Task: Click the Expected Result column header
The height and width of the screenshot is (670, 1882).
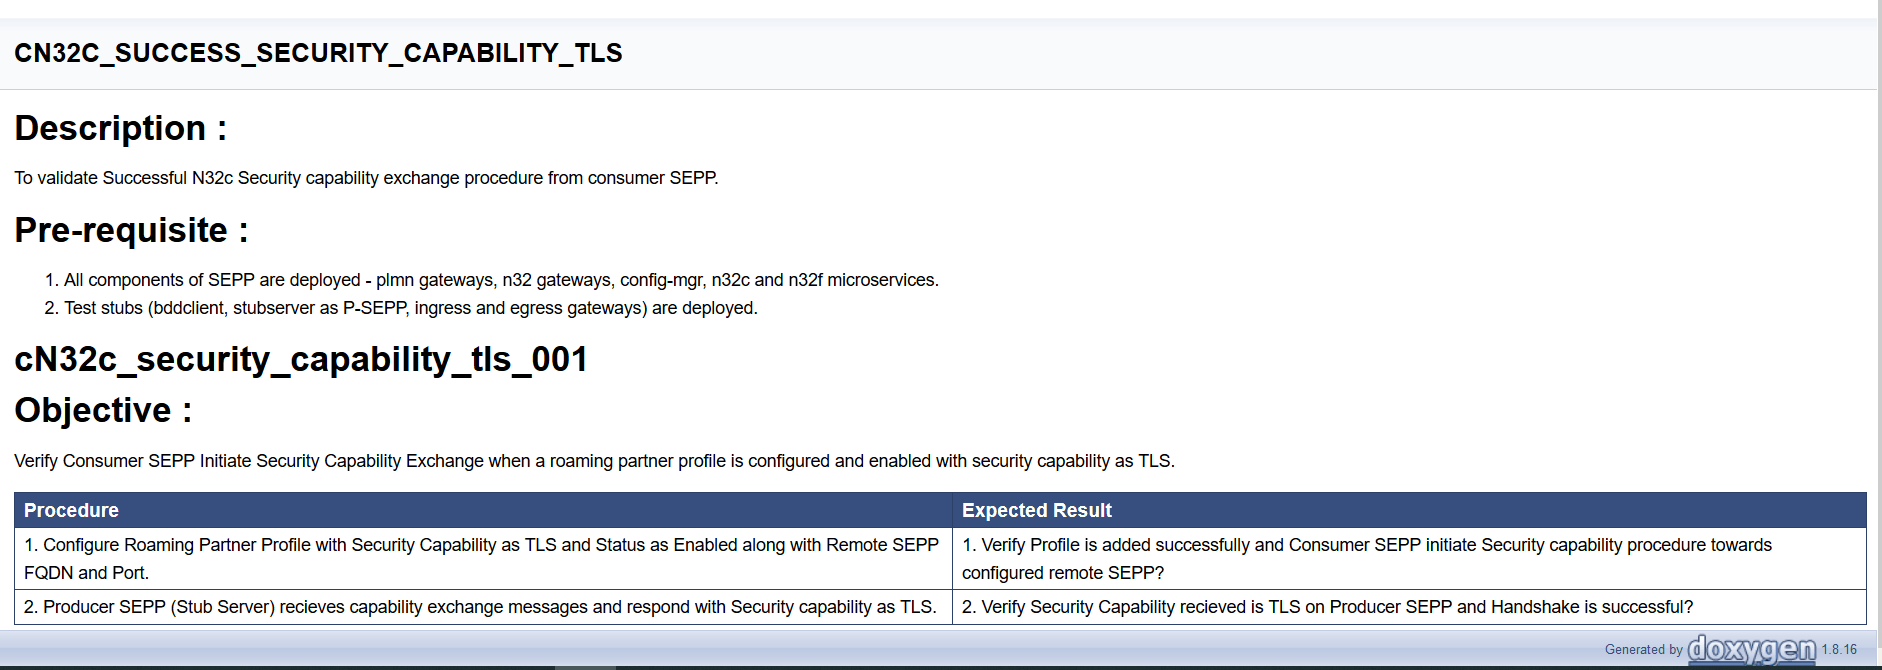Action: tap(1036, 510)
